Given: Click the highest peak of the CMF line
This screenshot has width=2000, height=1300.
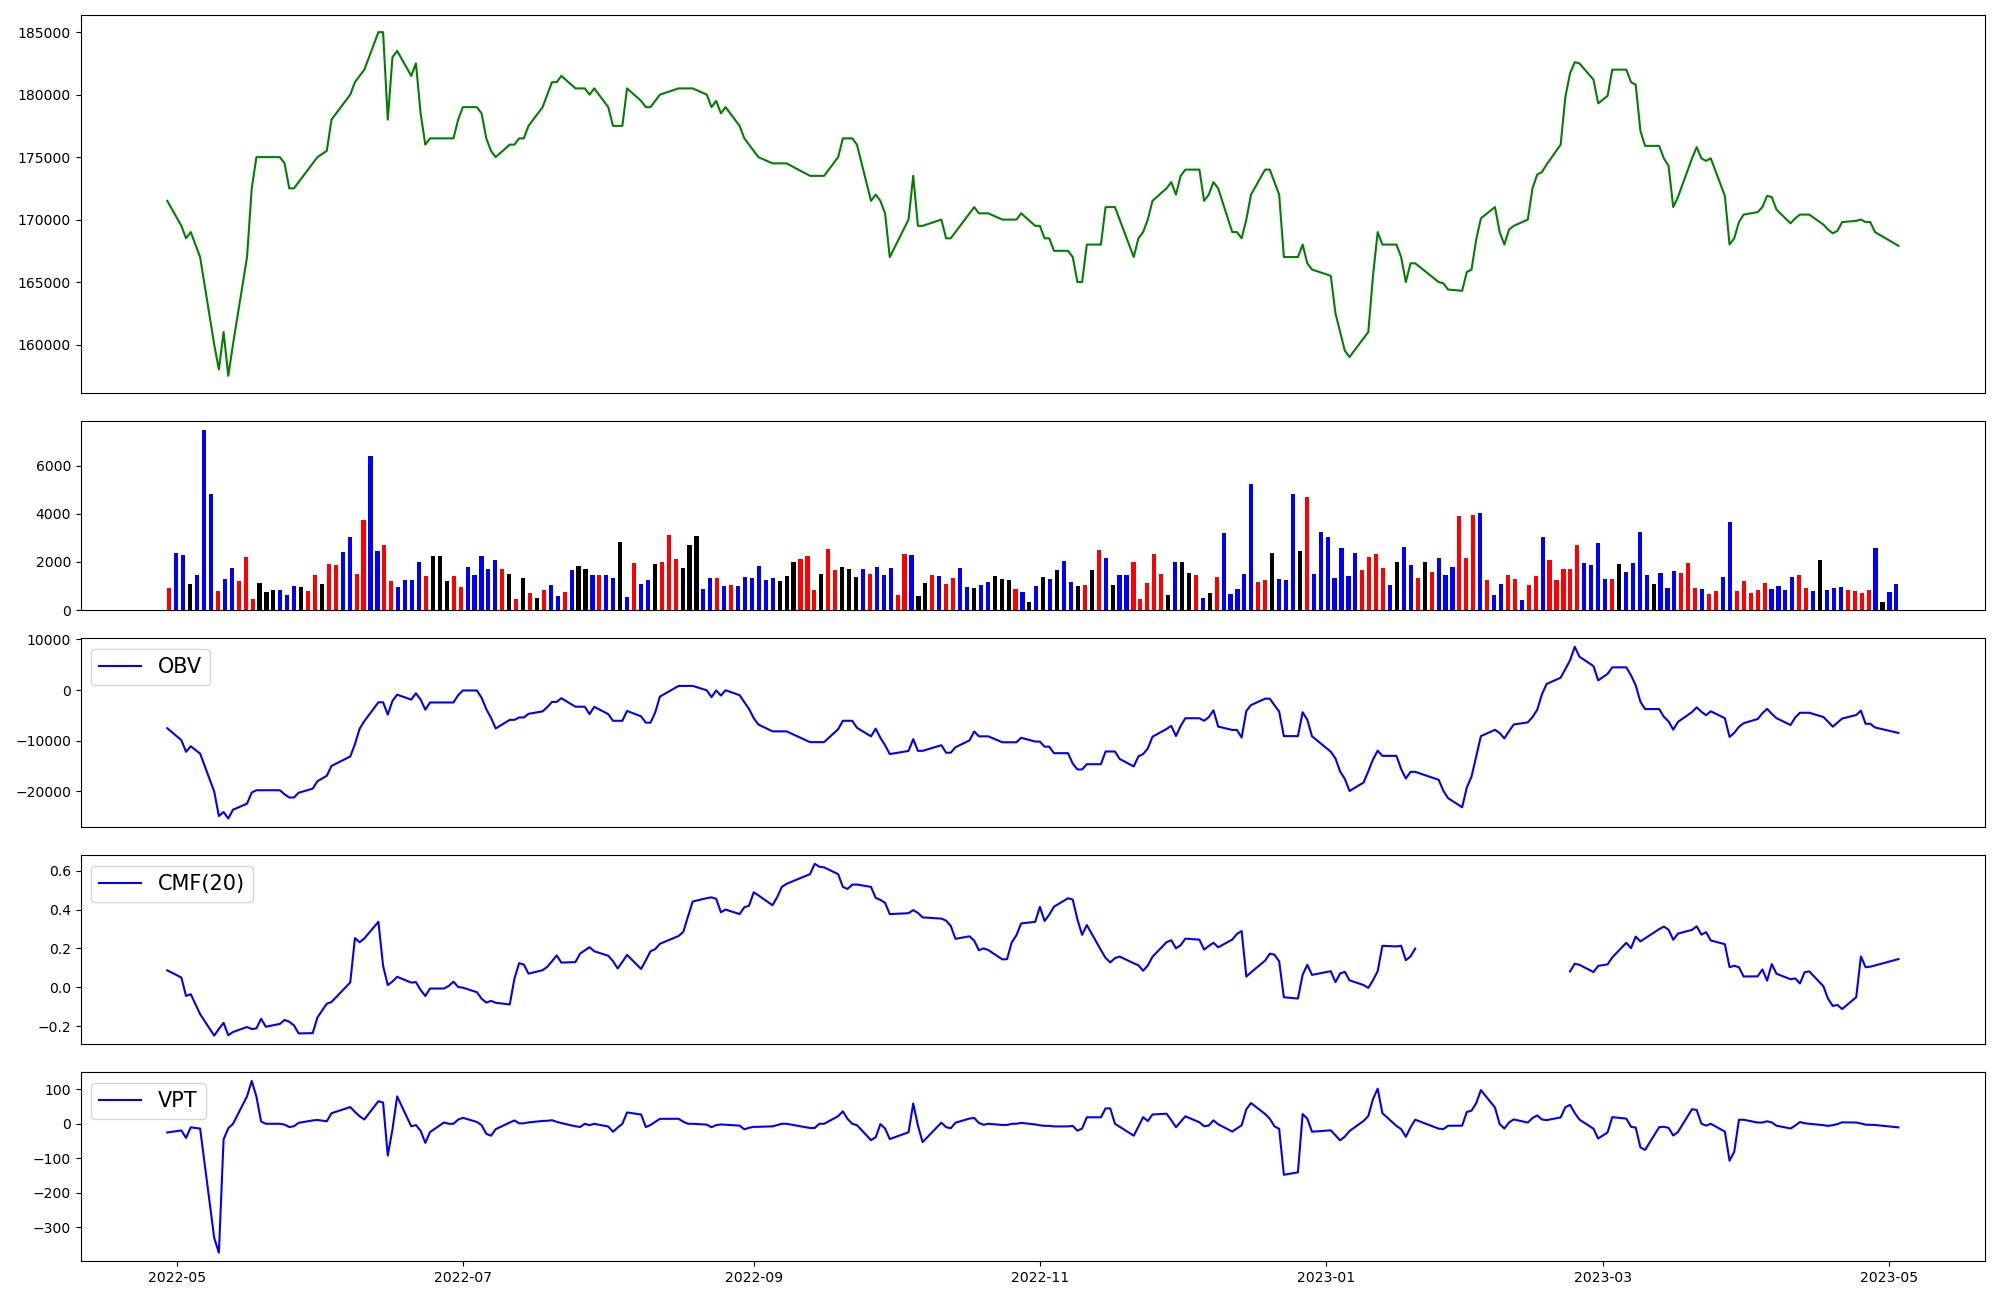Looking at the screenshot, I should [x=815, y=864].
